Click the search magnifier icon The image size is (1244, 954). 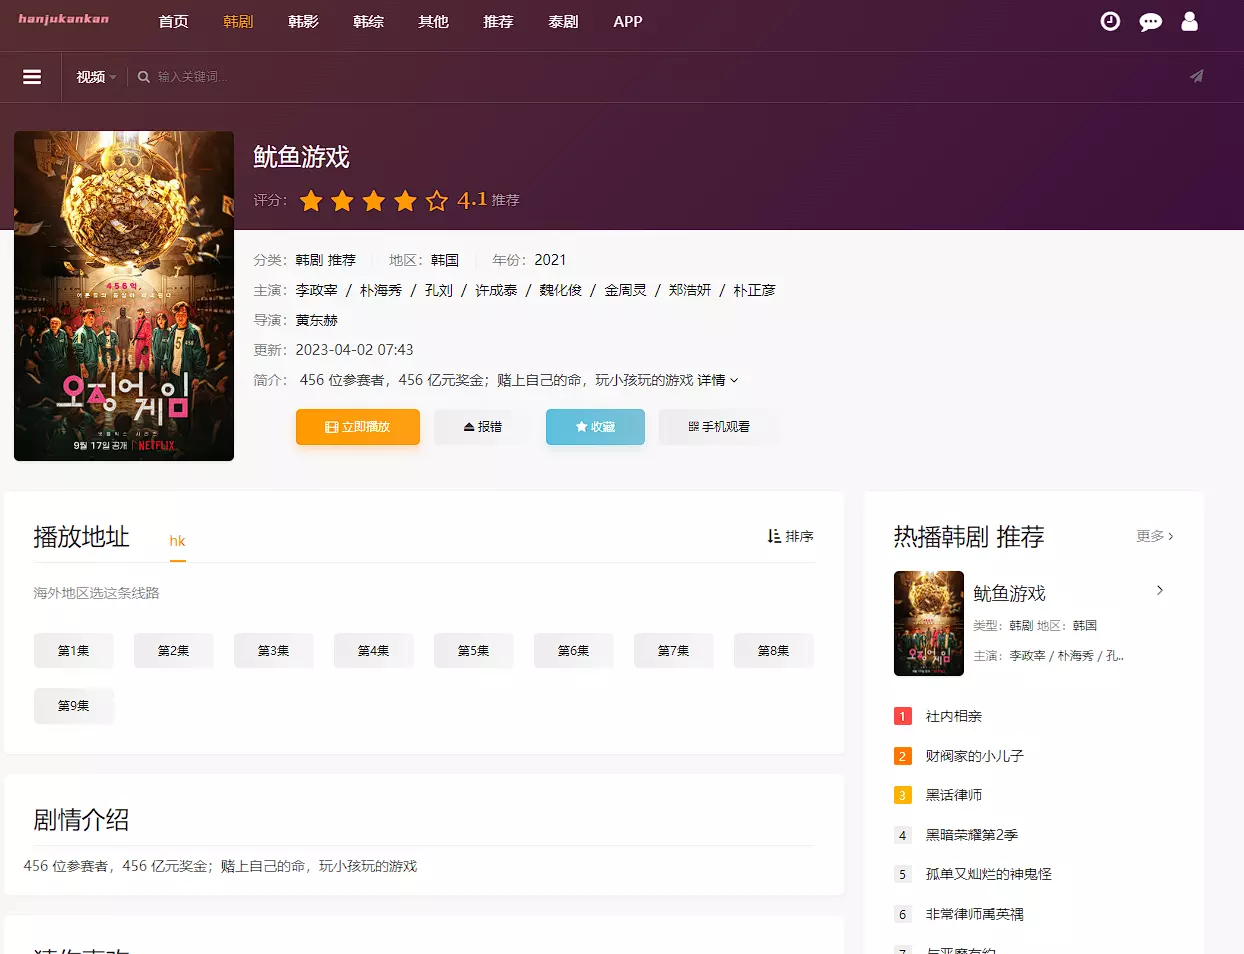click(x=144, y=77)
